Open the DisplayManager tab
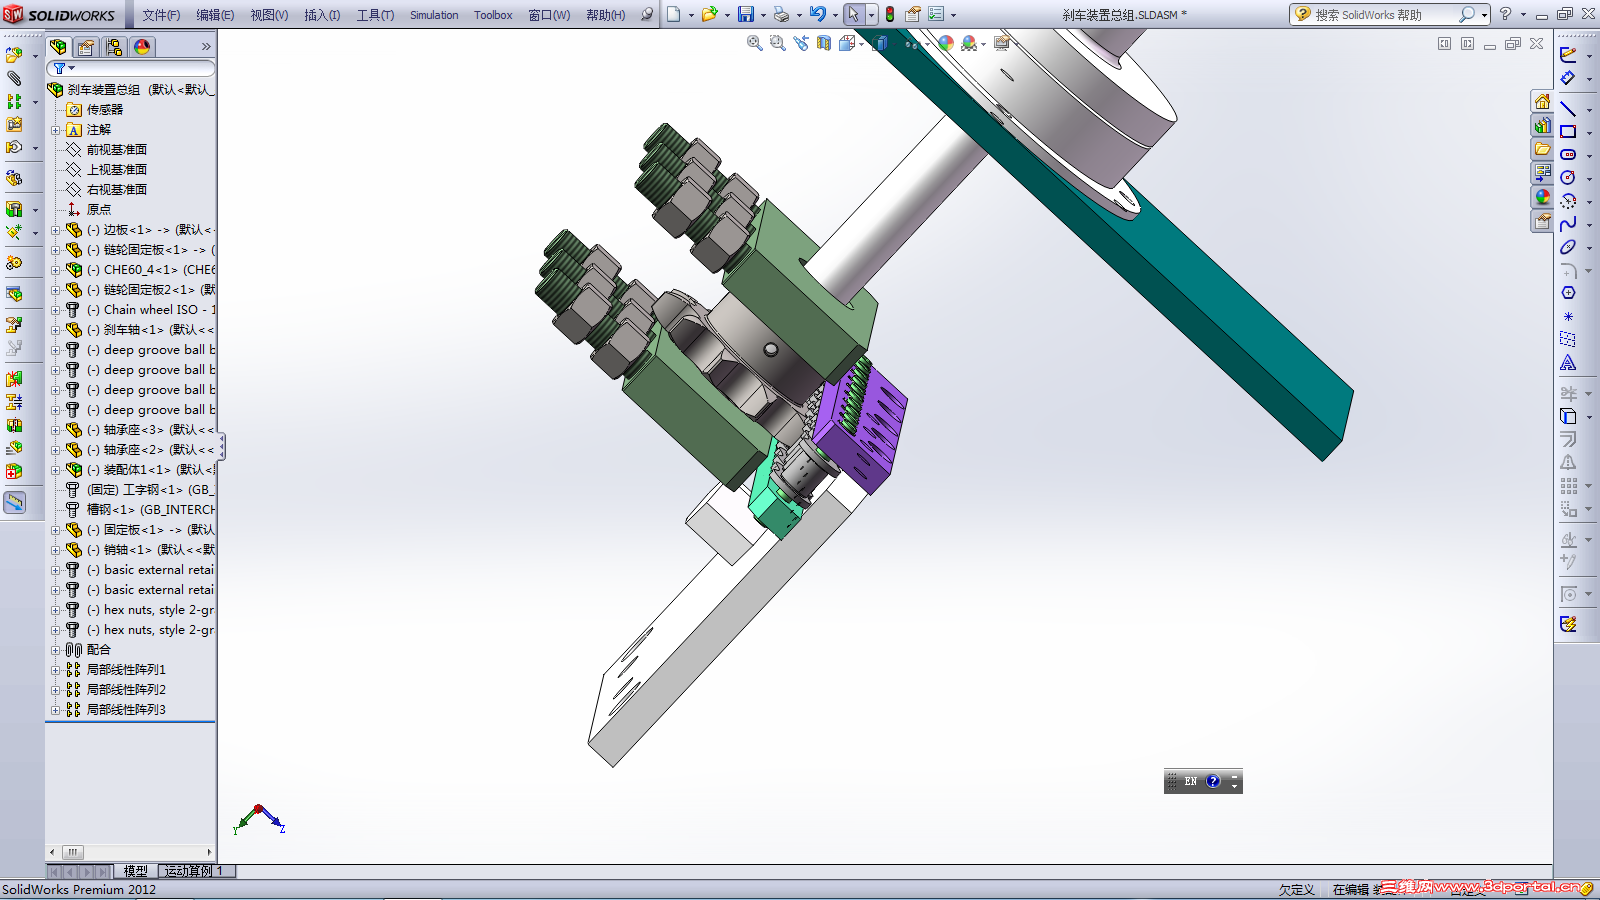 point(142,47)
